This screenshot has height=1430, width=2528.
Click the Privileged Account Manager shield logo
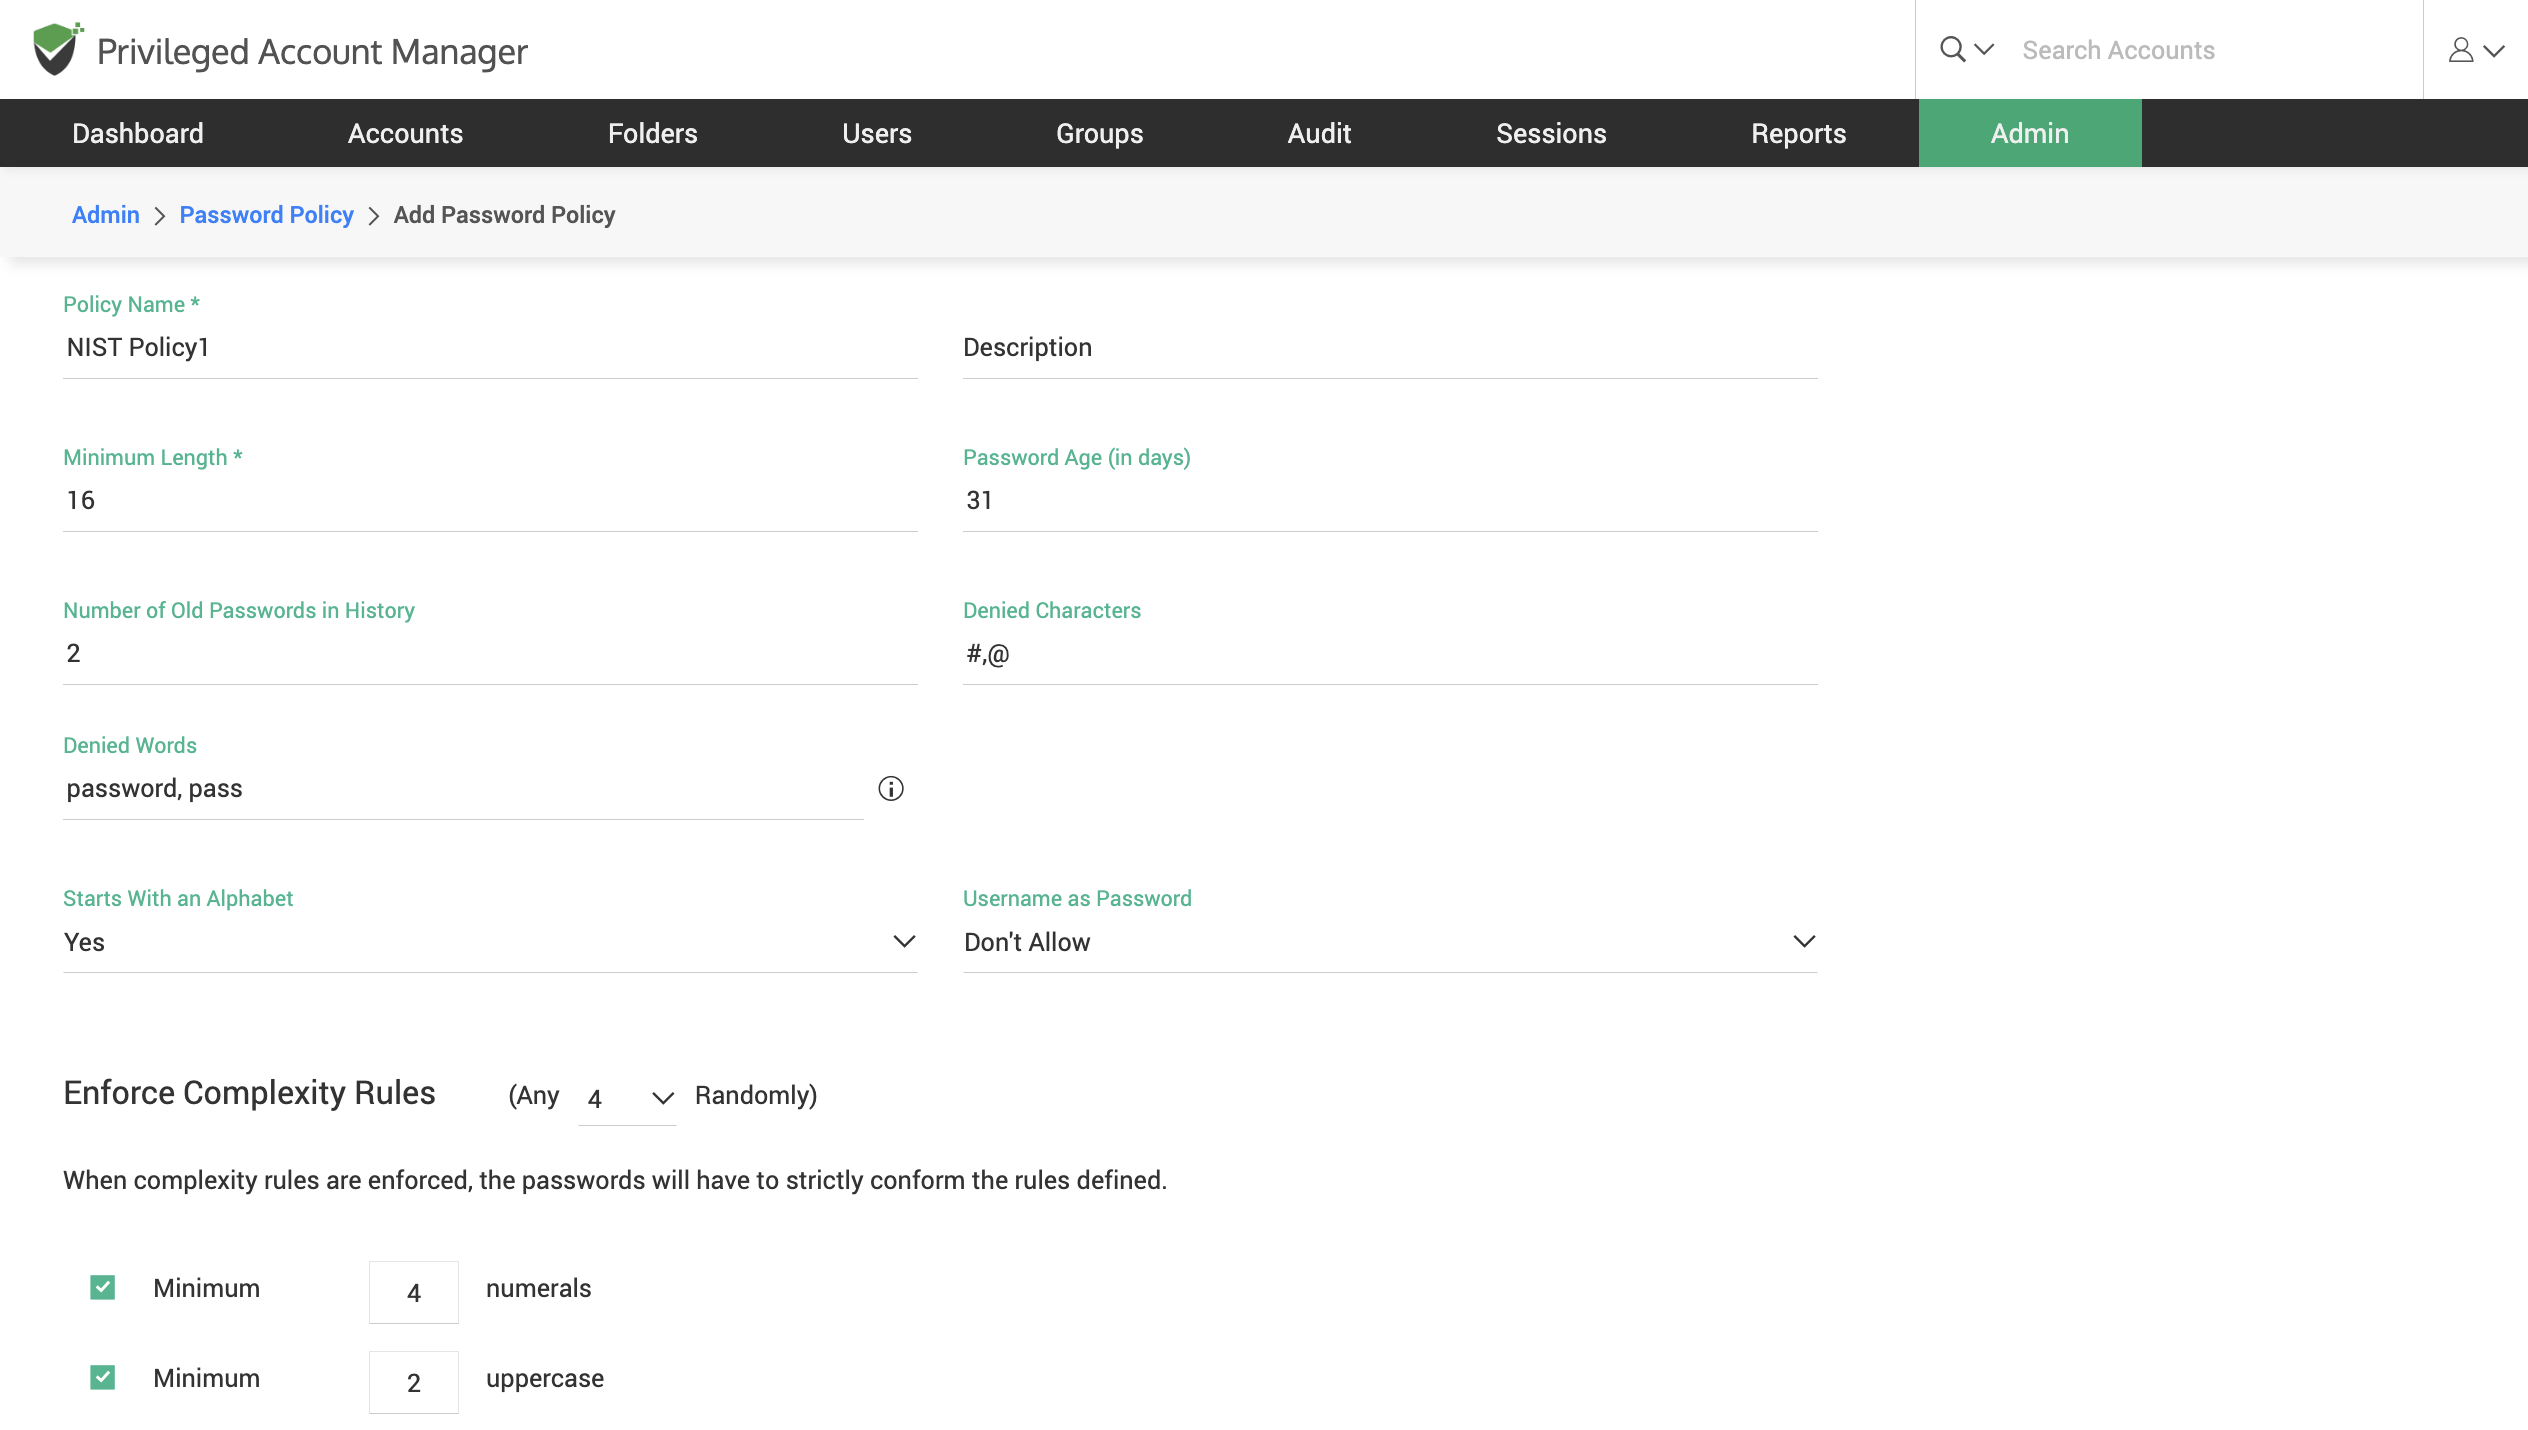(57, 49)
